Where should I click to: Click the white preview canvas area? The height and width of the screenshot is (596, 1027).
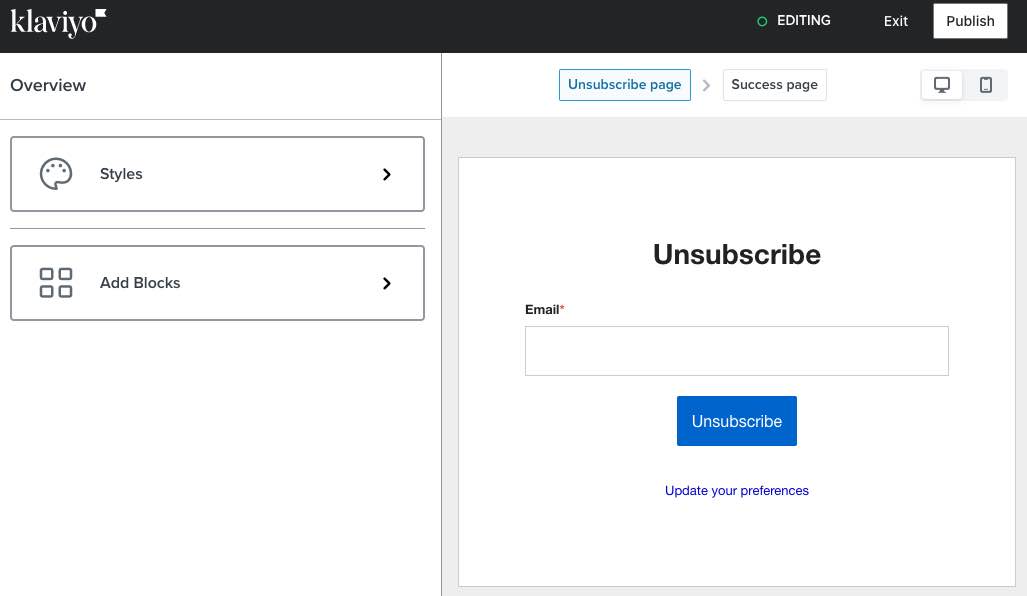coord(736,550)
